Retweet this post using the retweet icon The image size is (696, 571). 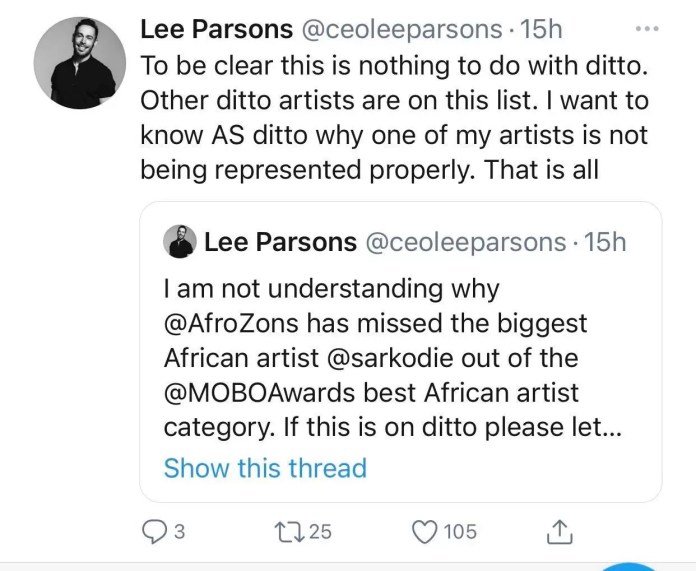tap(289, 531)
